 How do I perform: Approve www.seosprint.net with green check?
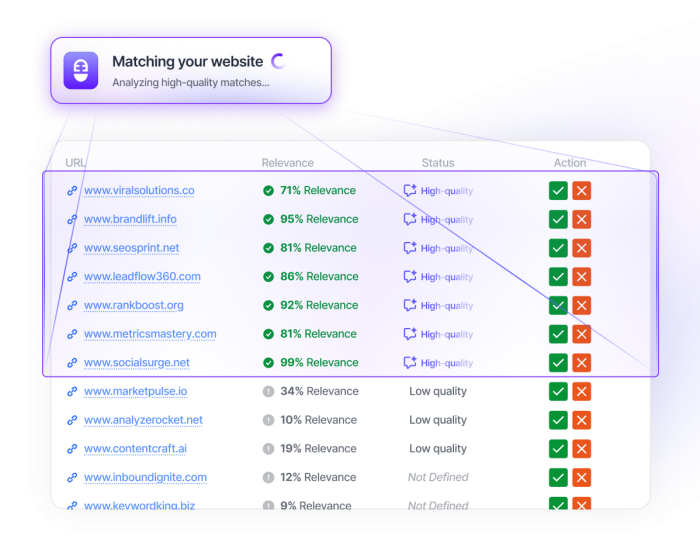pos(558,248)
